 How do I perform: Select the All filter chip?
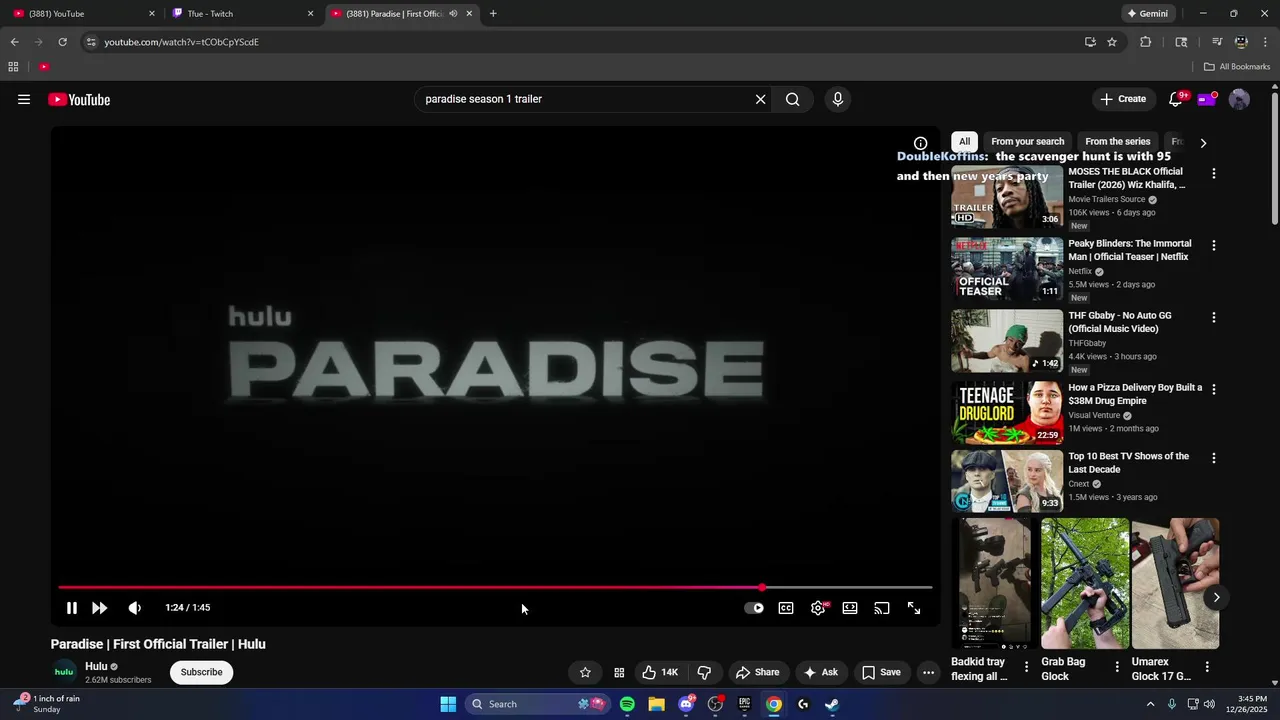coord(964,142)
